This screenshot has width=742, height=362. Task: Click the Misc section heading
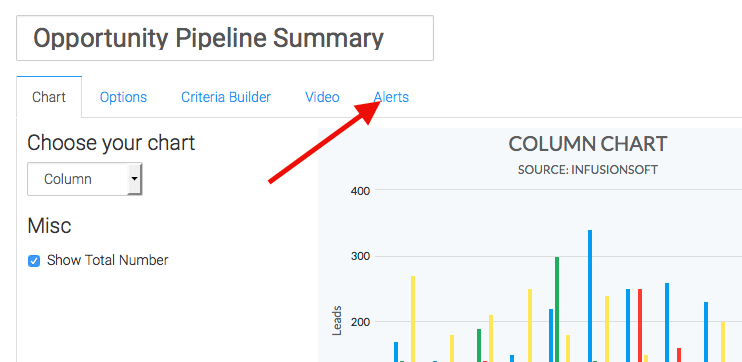[49, 226]
